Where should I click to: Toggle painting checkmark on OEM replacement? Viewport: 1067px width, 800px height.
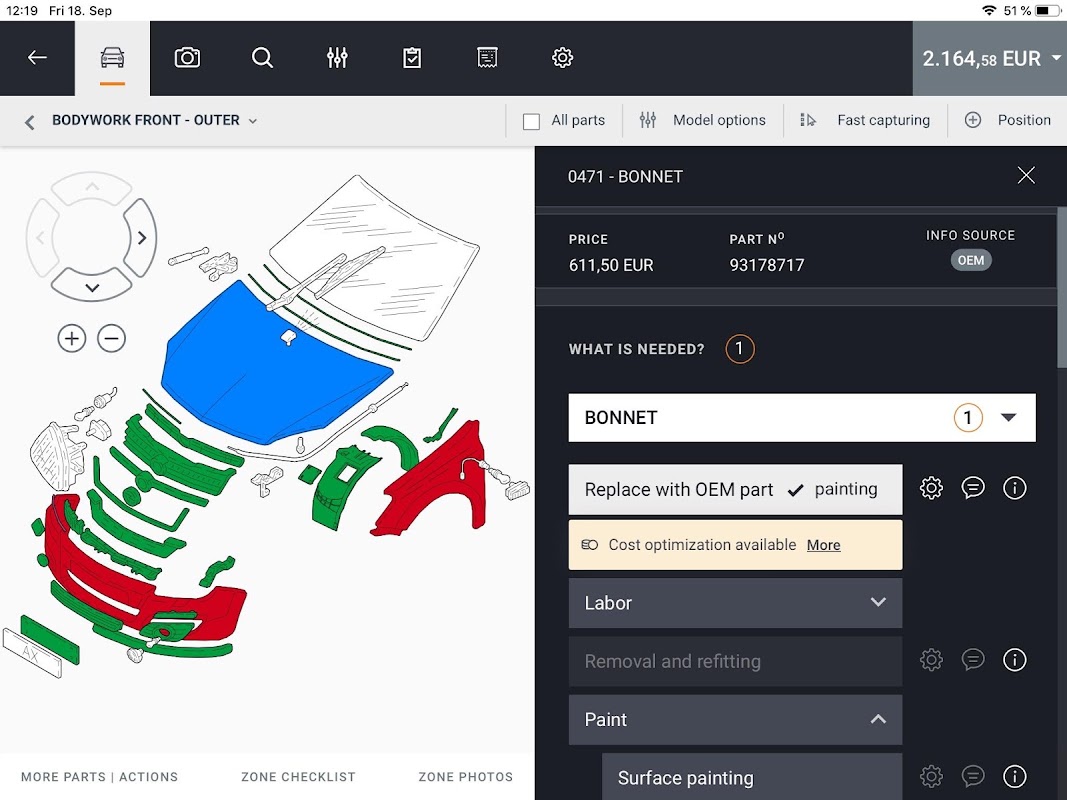click(x=795, y=490)
